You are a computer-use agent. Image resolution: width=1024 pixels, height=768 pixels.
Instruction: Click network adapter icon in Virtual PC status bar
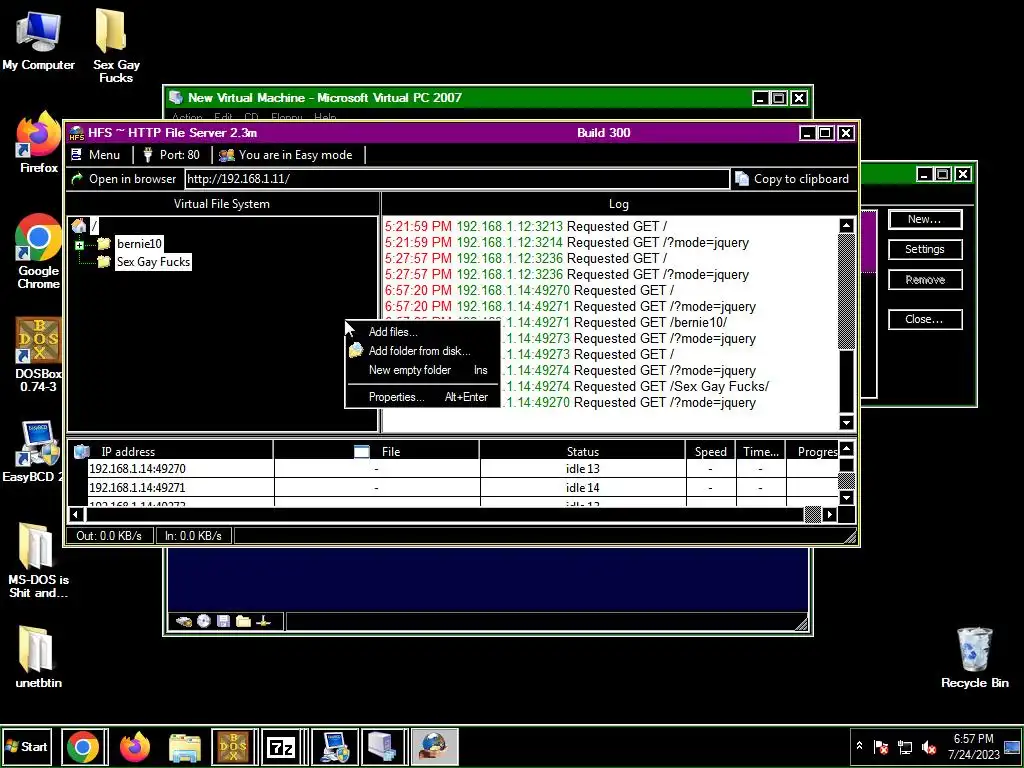click(x=264, y=621)
